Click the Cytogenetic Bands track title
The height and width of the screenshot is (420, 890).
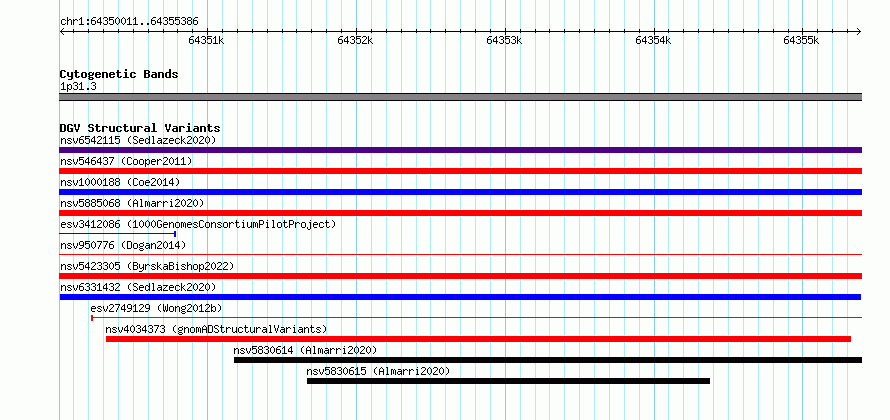[119, 74]
